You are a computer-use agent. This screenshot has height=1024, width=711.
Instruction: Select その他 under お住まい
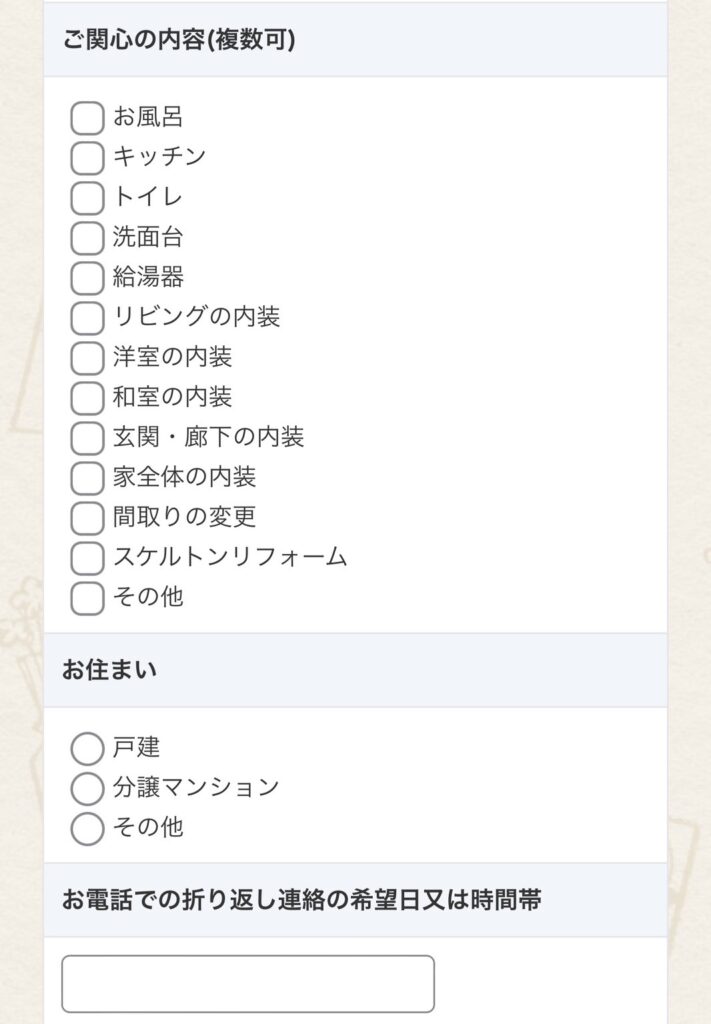[84, 827]
